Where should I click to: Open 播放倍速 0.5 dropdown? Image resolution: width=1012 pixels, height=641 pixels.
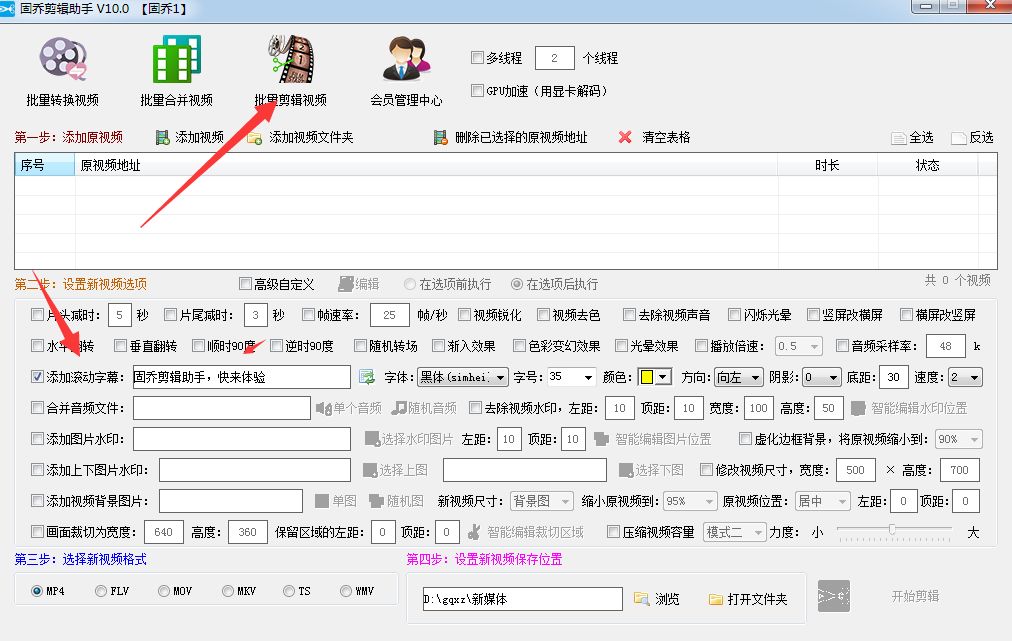click(798, 346)
